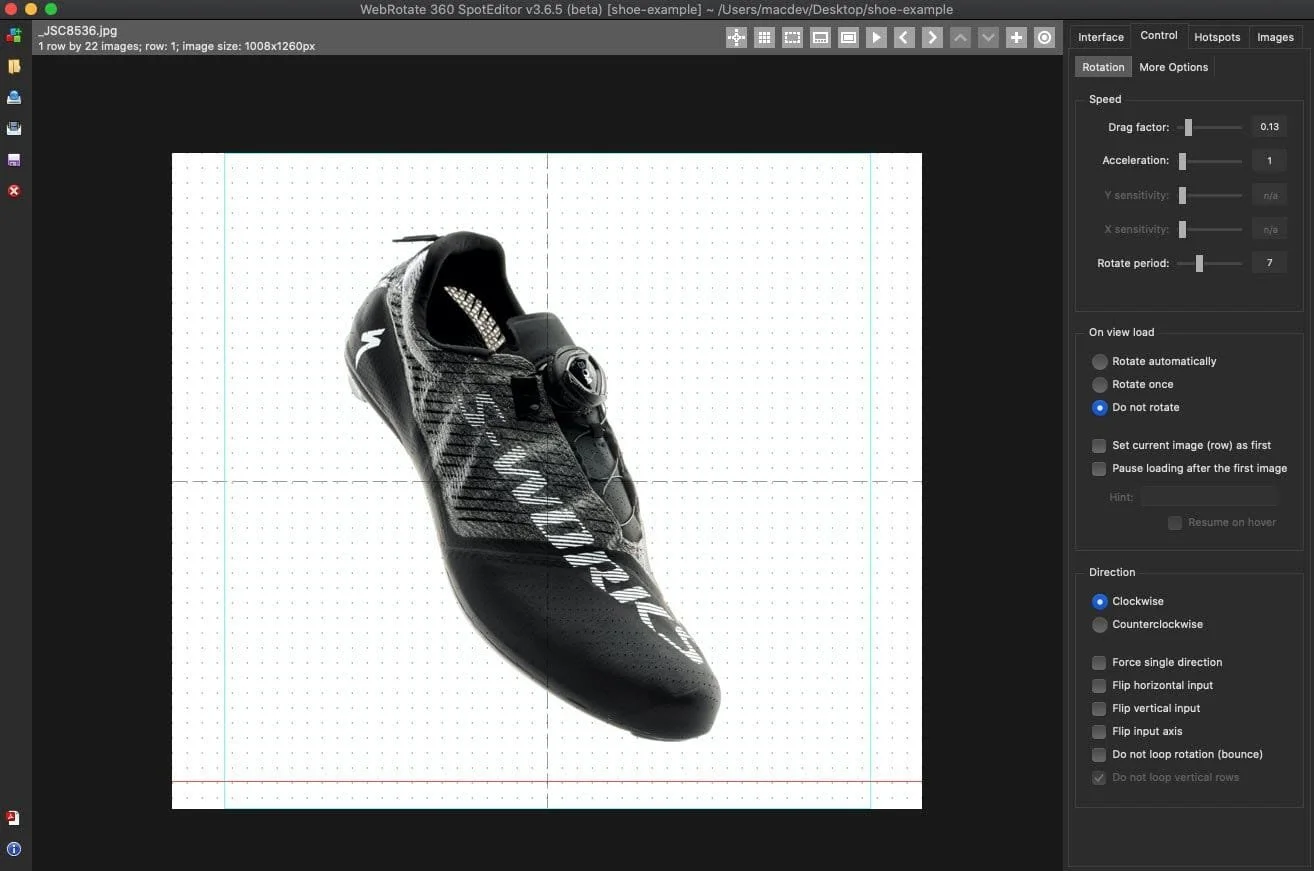Enable Force single direction
The height and width of the screenshot is (871, 1314).
click(x=1098, y=662)
